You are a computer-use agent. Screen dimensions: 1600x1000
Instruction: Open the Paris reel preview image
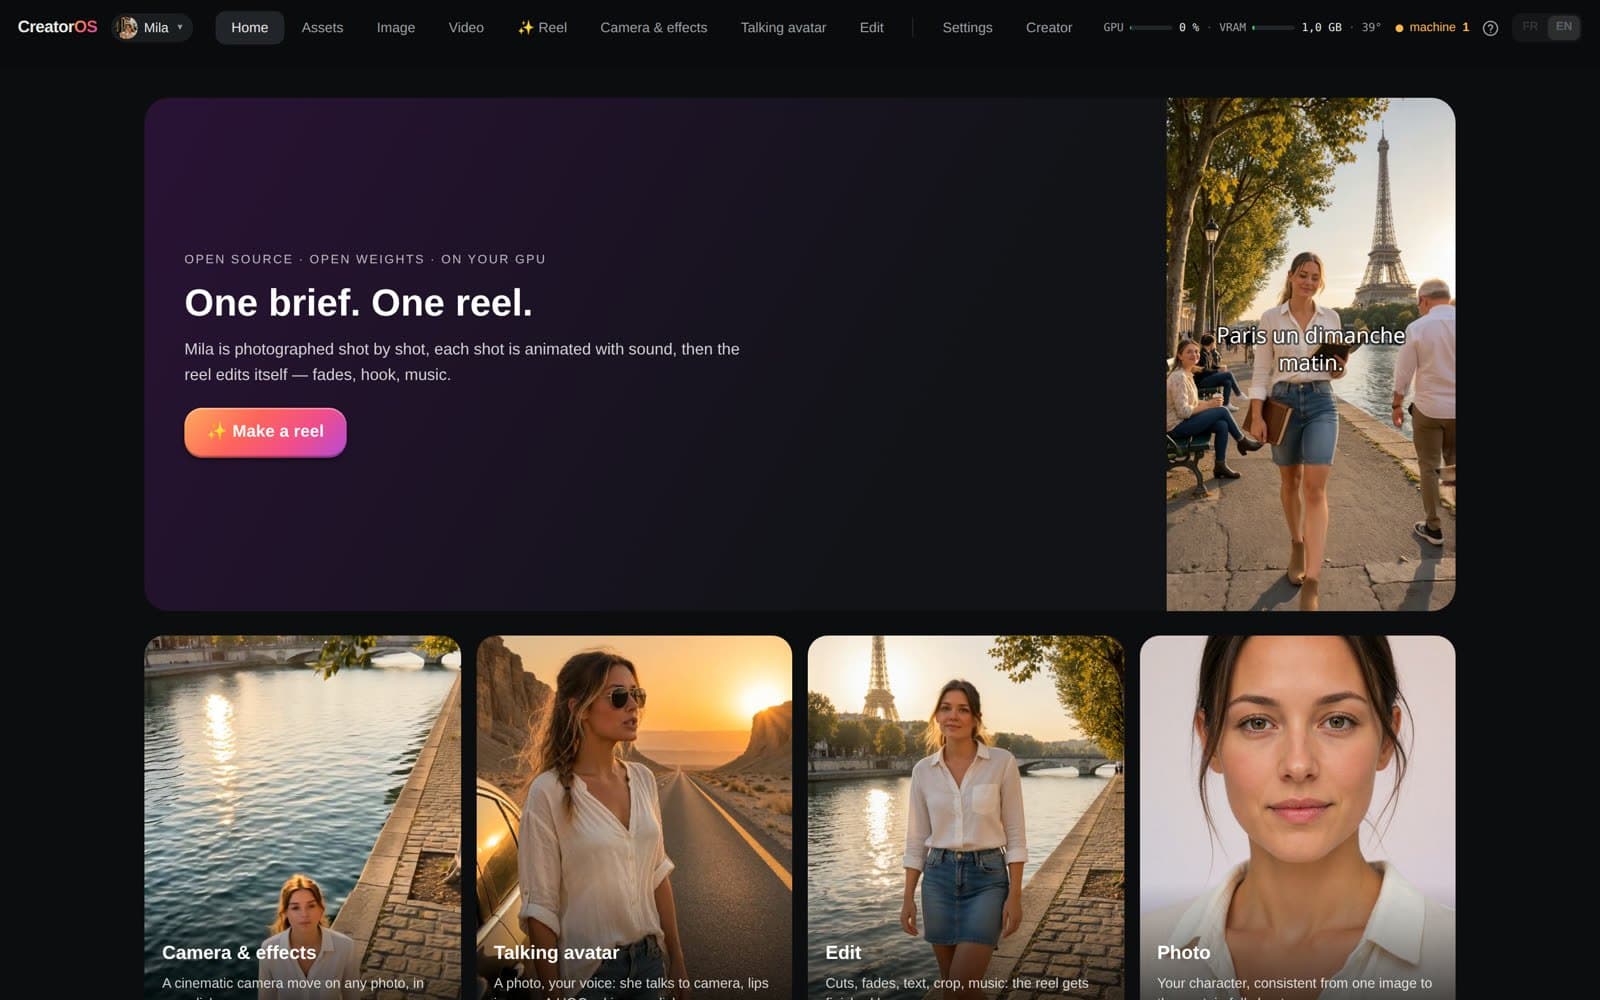click(1310, 354)
